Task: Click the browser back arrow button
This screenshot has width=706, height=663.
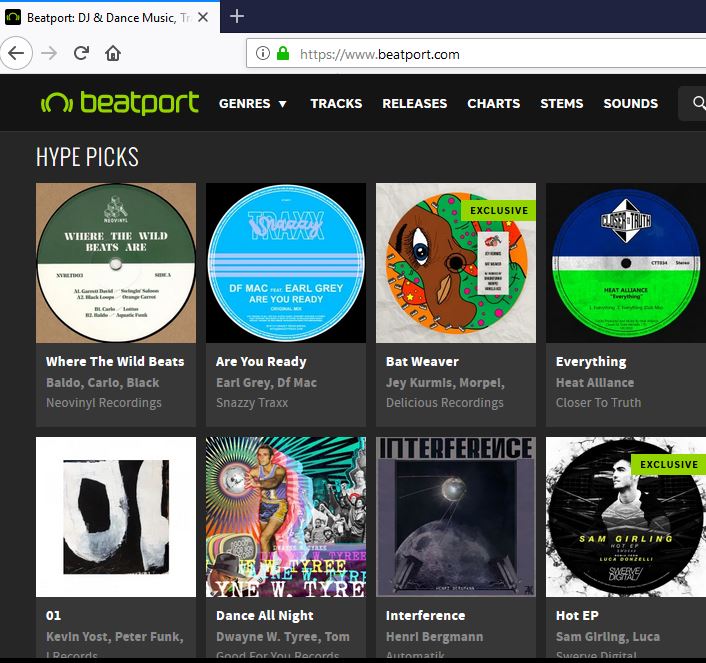Action: pos(16,54)
